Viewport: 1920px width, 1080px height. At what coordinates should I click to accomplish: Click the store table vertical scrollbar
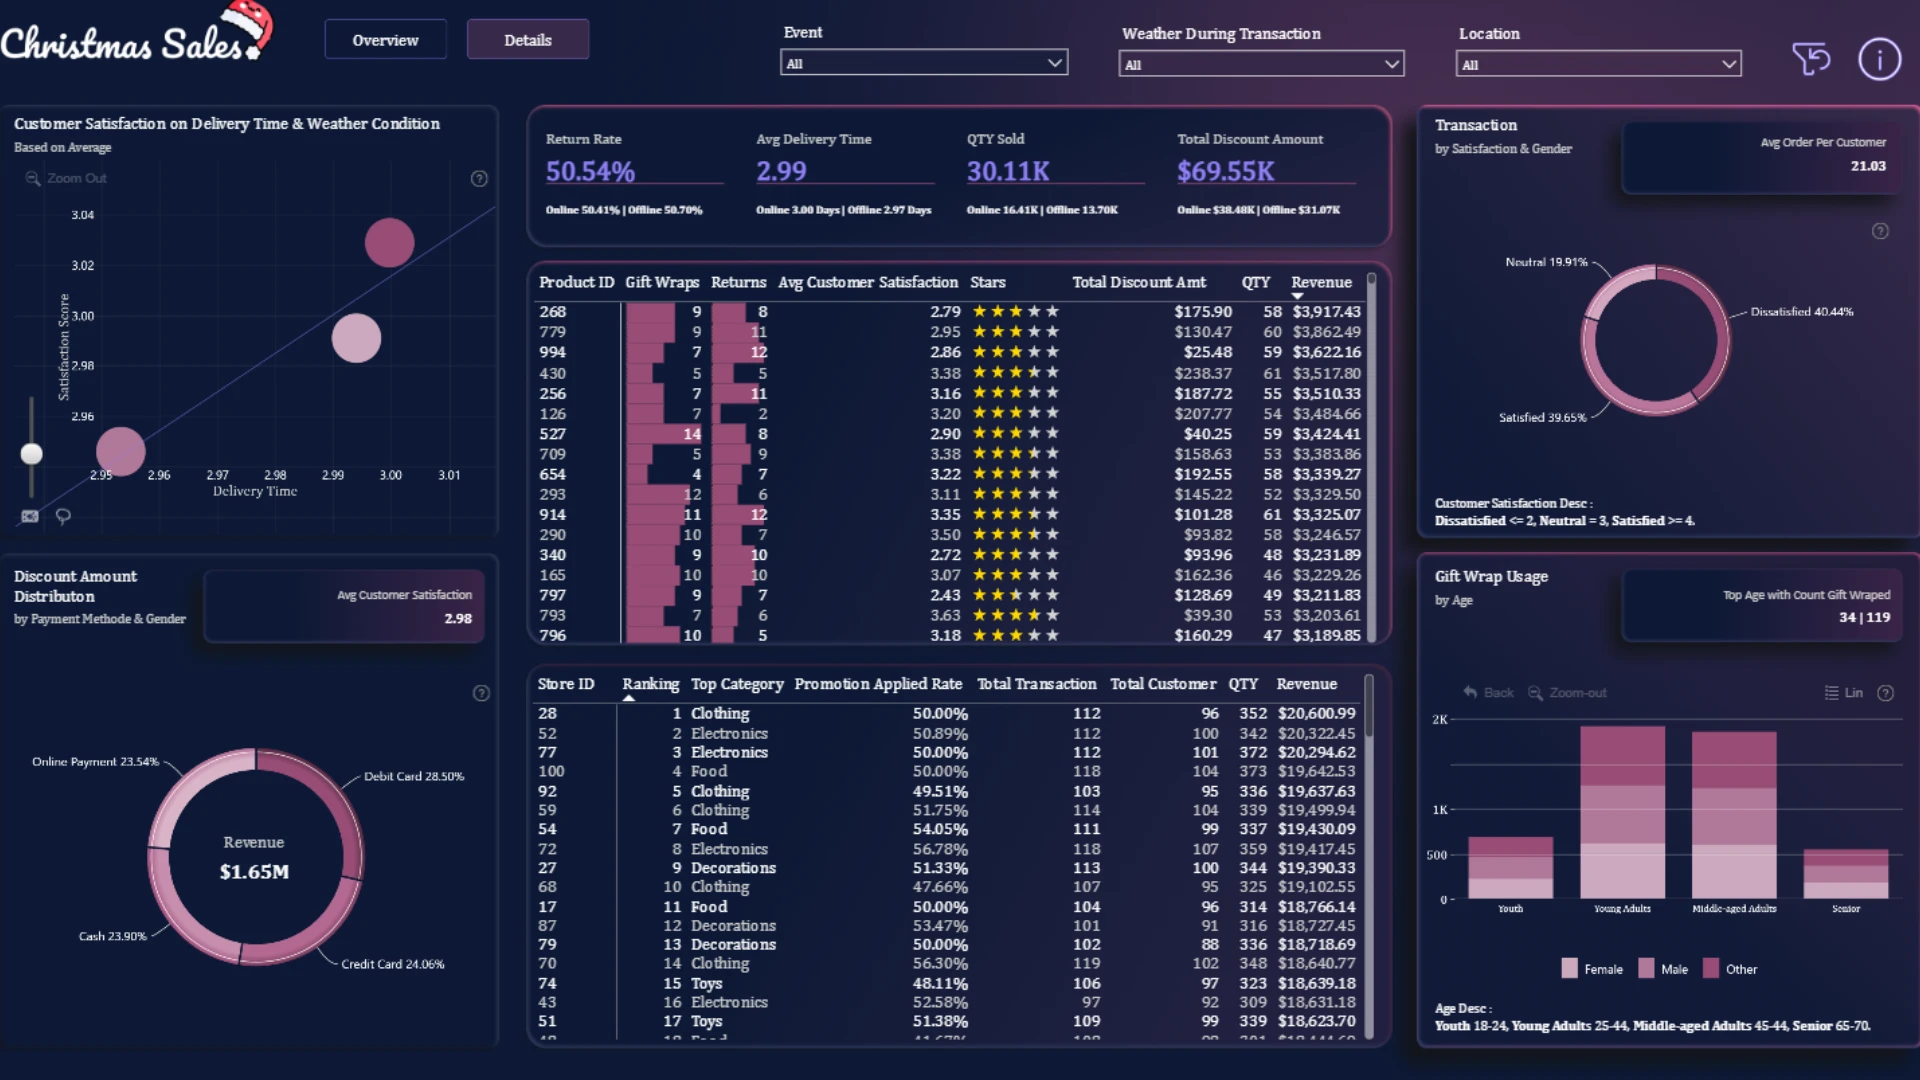(x=1369, y=856)
